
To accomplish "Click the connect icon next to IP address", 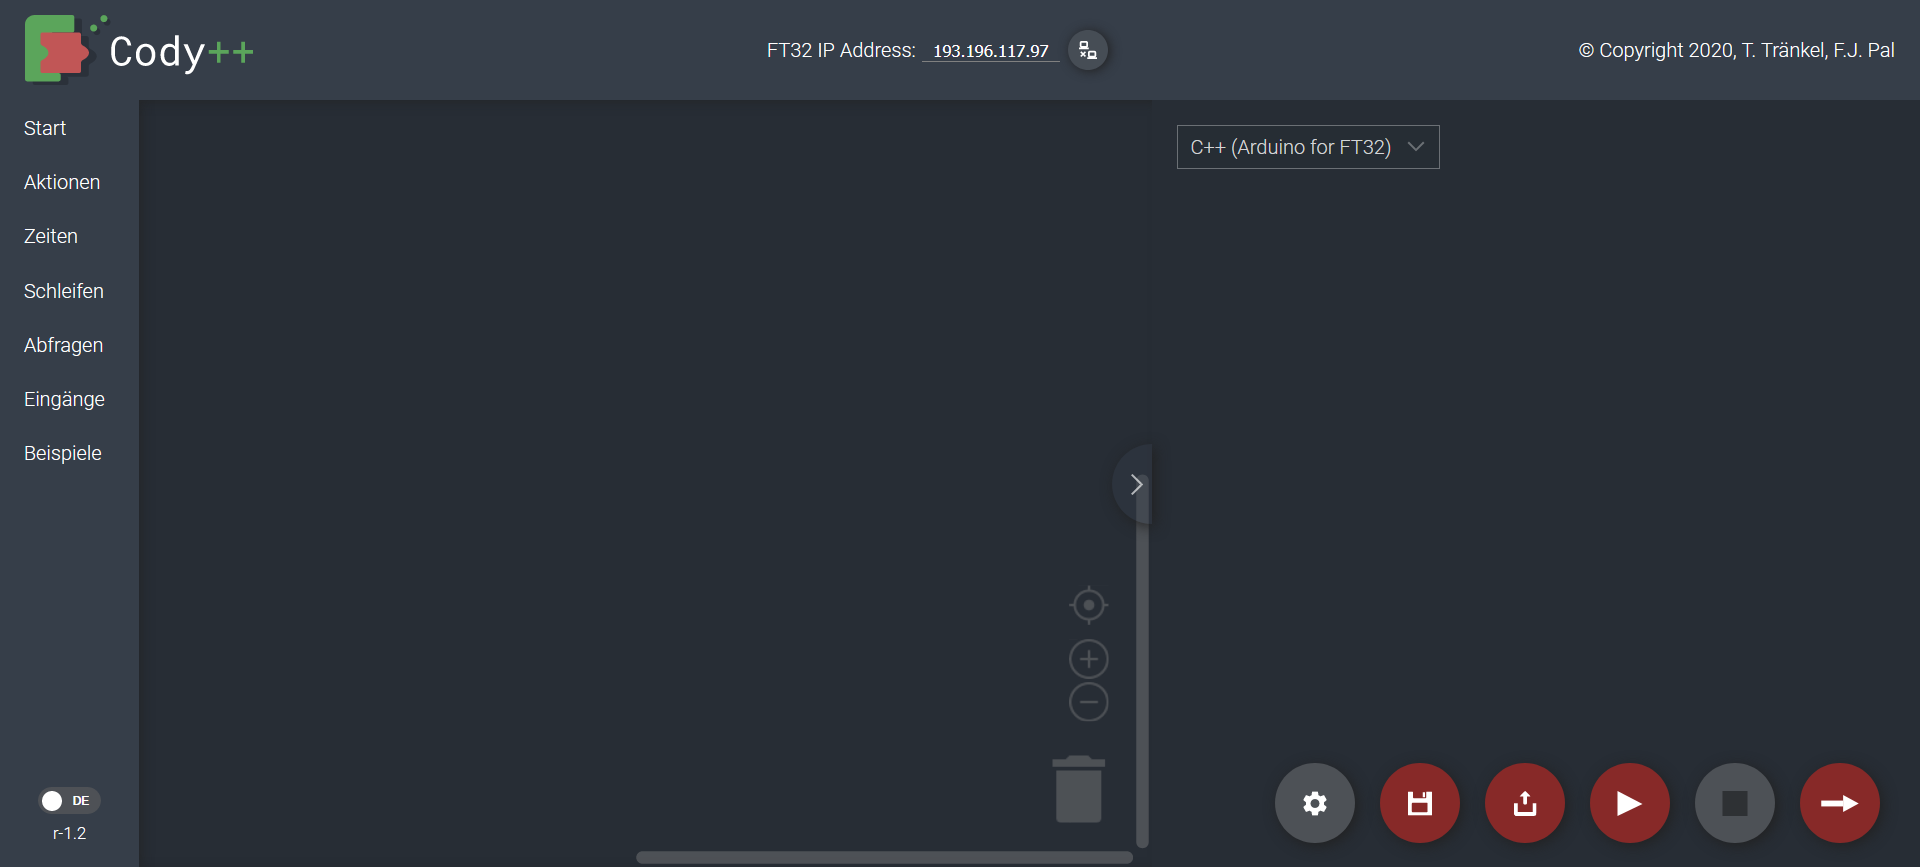I will pos(1088,50).
